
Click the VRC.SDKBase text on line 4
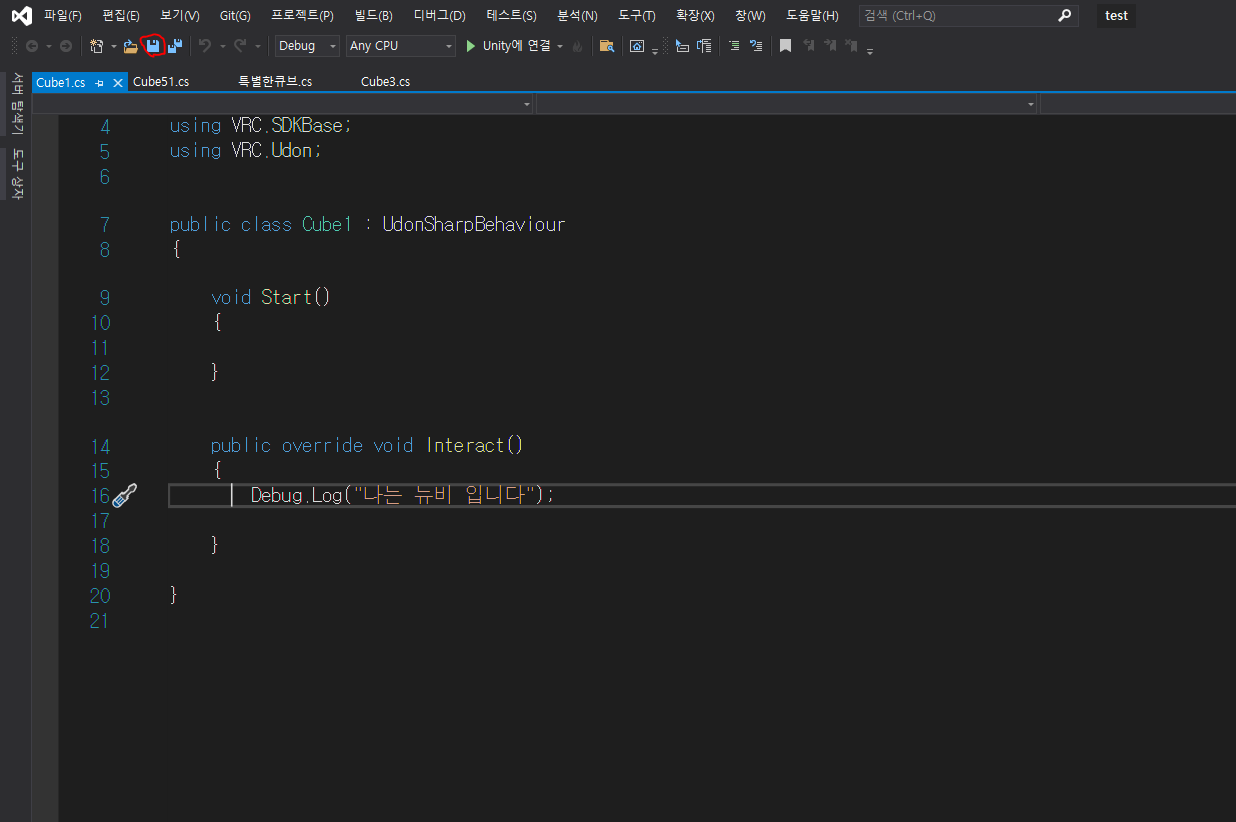click(288, 125)
